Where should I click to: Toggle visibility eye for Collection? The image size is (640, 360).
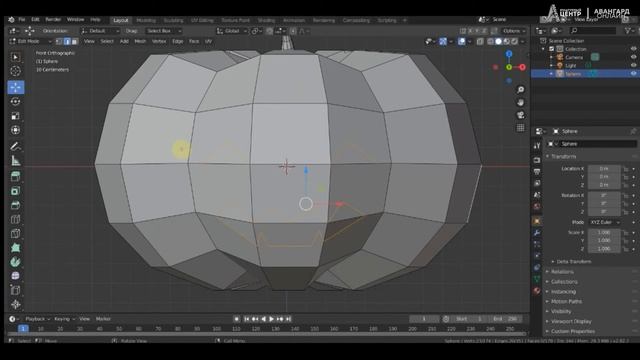[633, 49]
